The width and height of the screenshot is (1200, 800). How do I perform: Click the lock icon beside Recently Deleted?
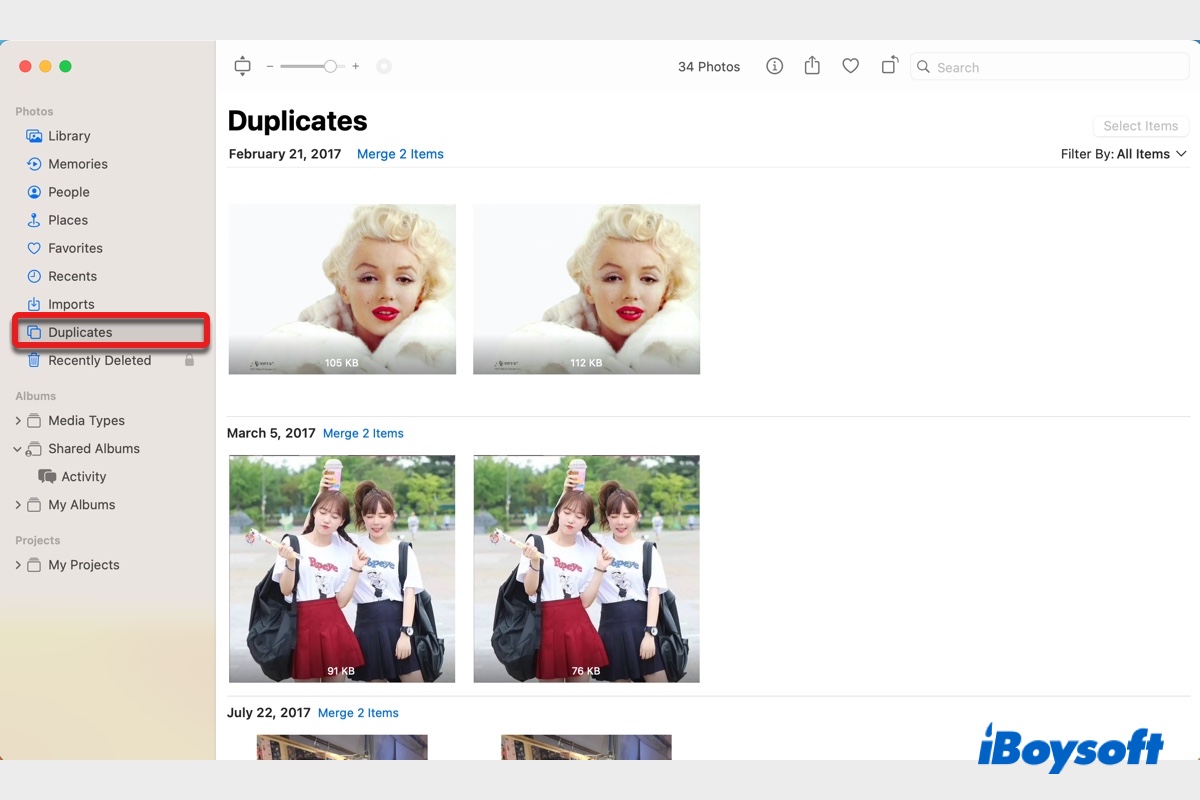pyautogui.click(x=189, y=360)
